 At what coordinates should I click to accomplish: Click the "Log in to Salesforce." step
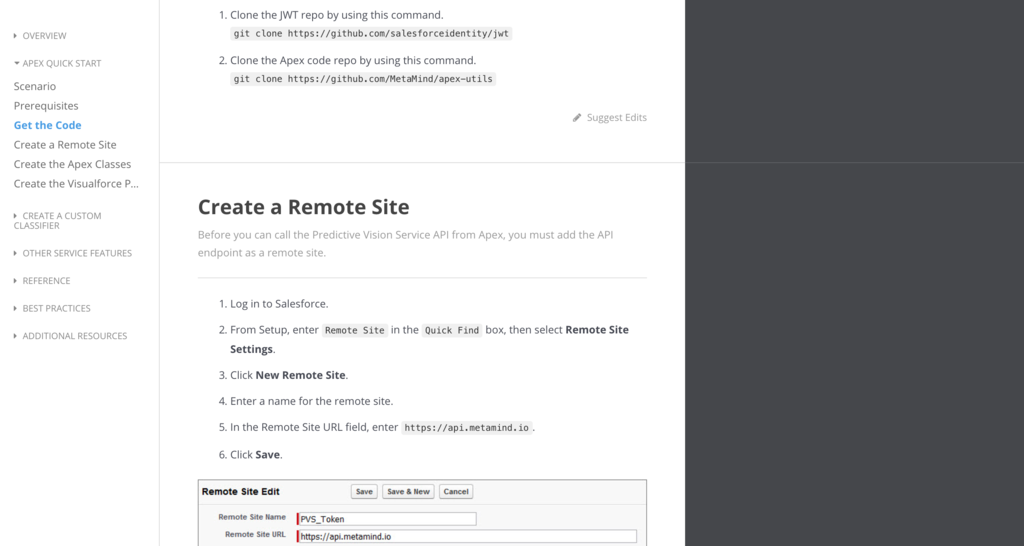(279, 304)
